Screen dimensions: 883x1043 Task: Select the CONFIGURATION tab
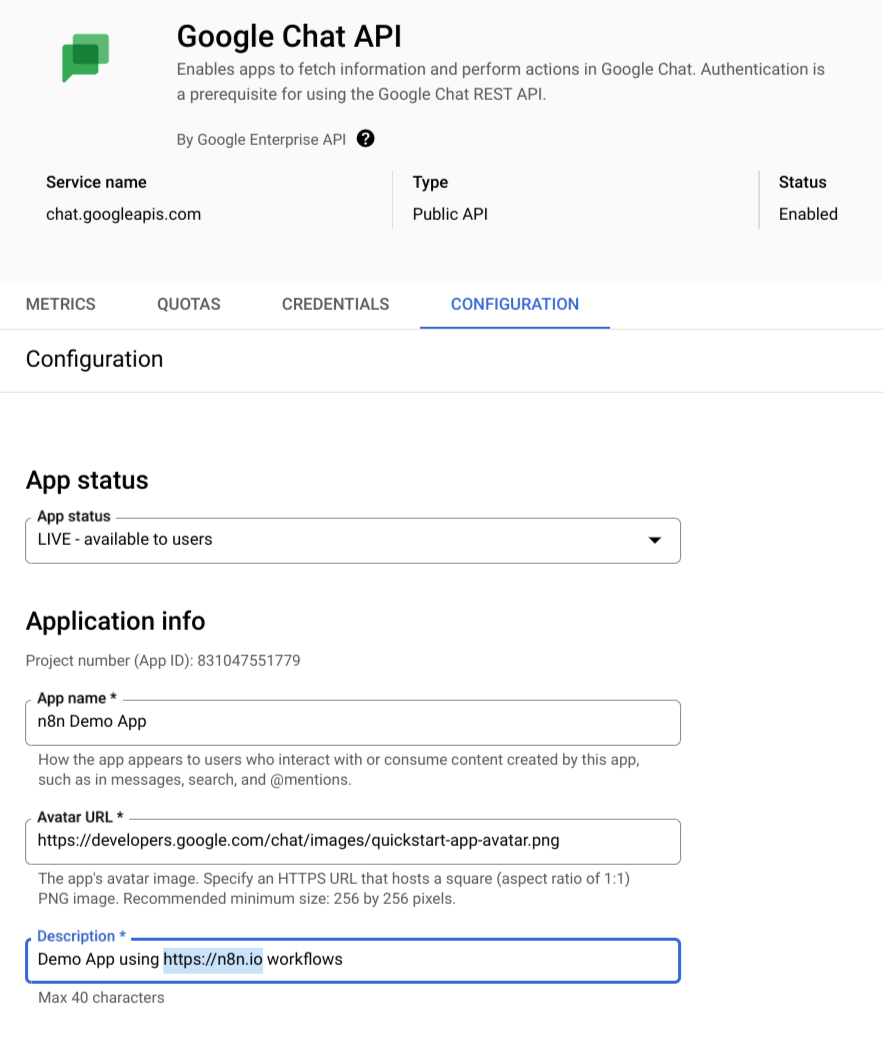(x=514, y=304)
